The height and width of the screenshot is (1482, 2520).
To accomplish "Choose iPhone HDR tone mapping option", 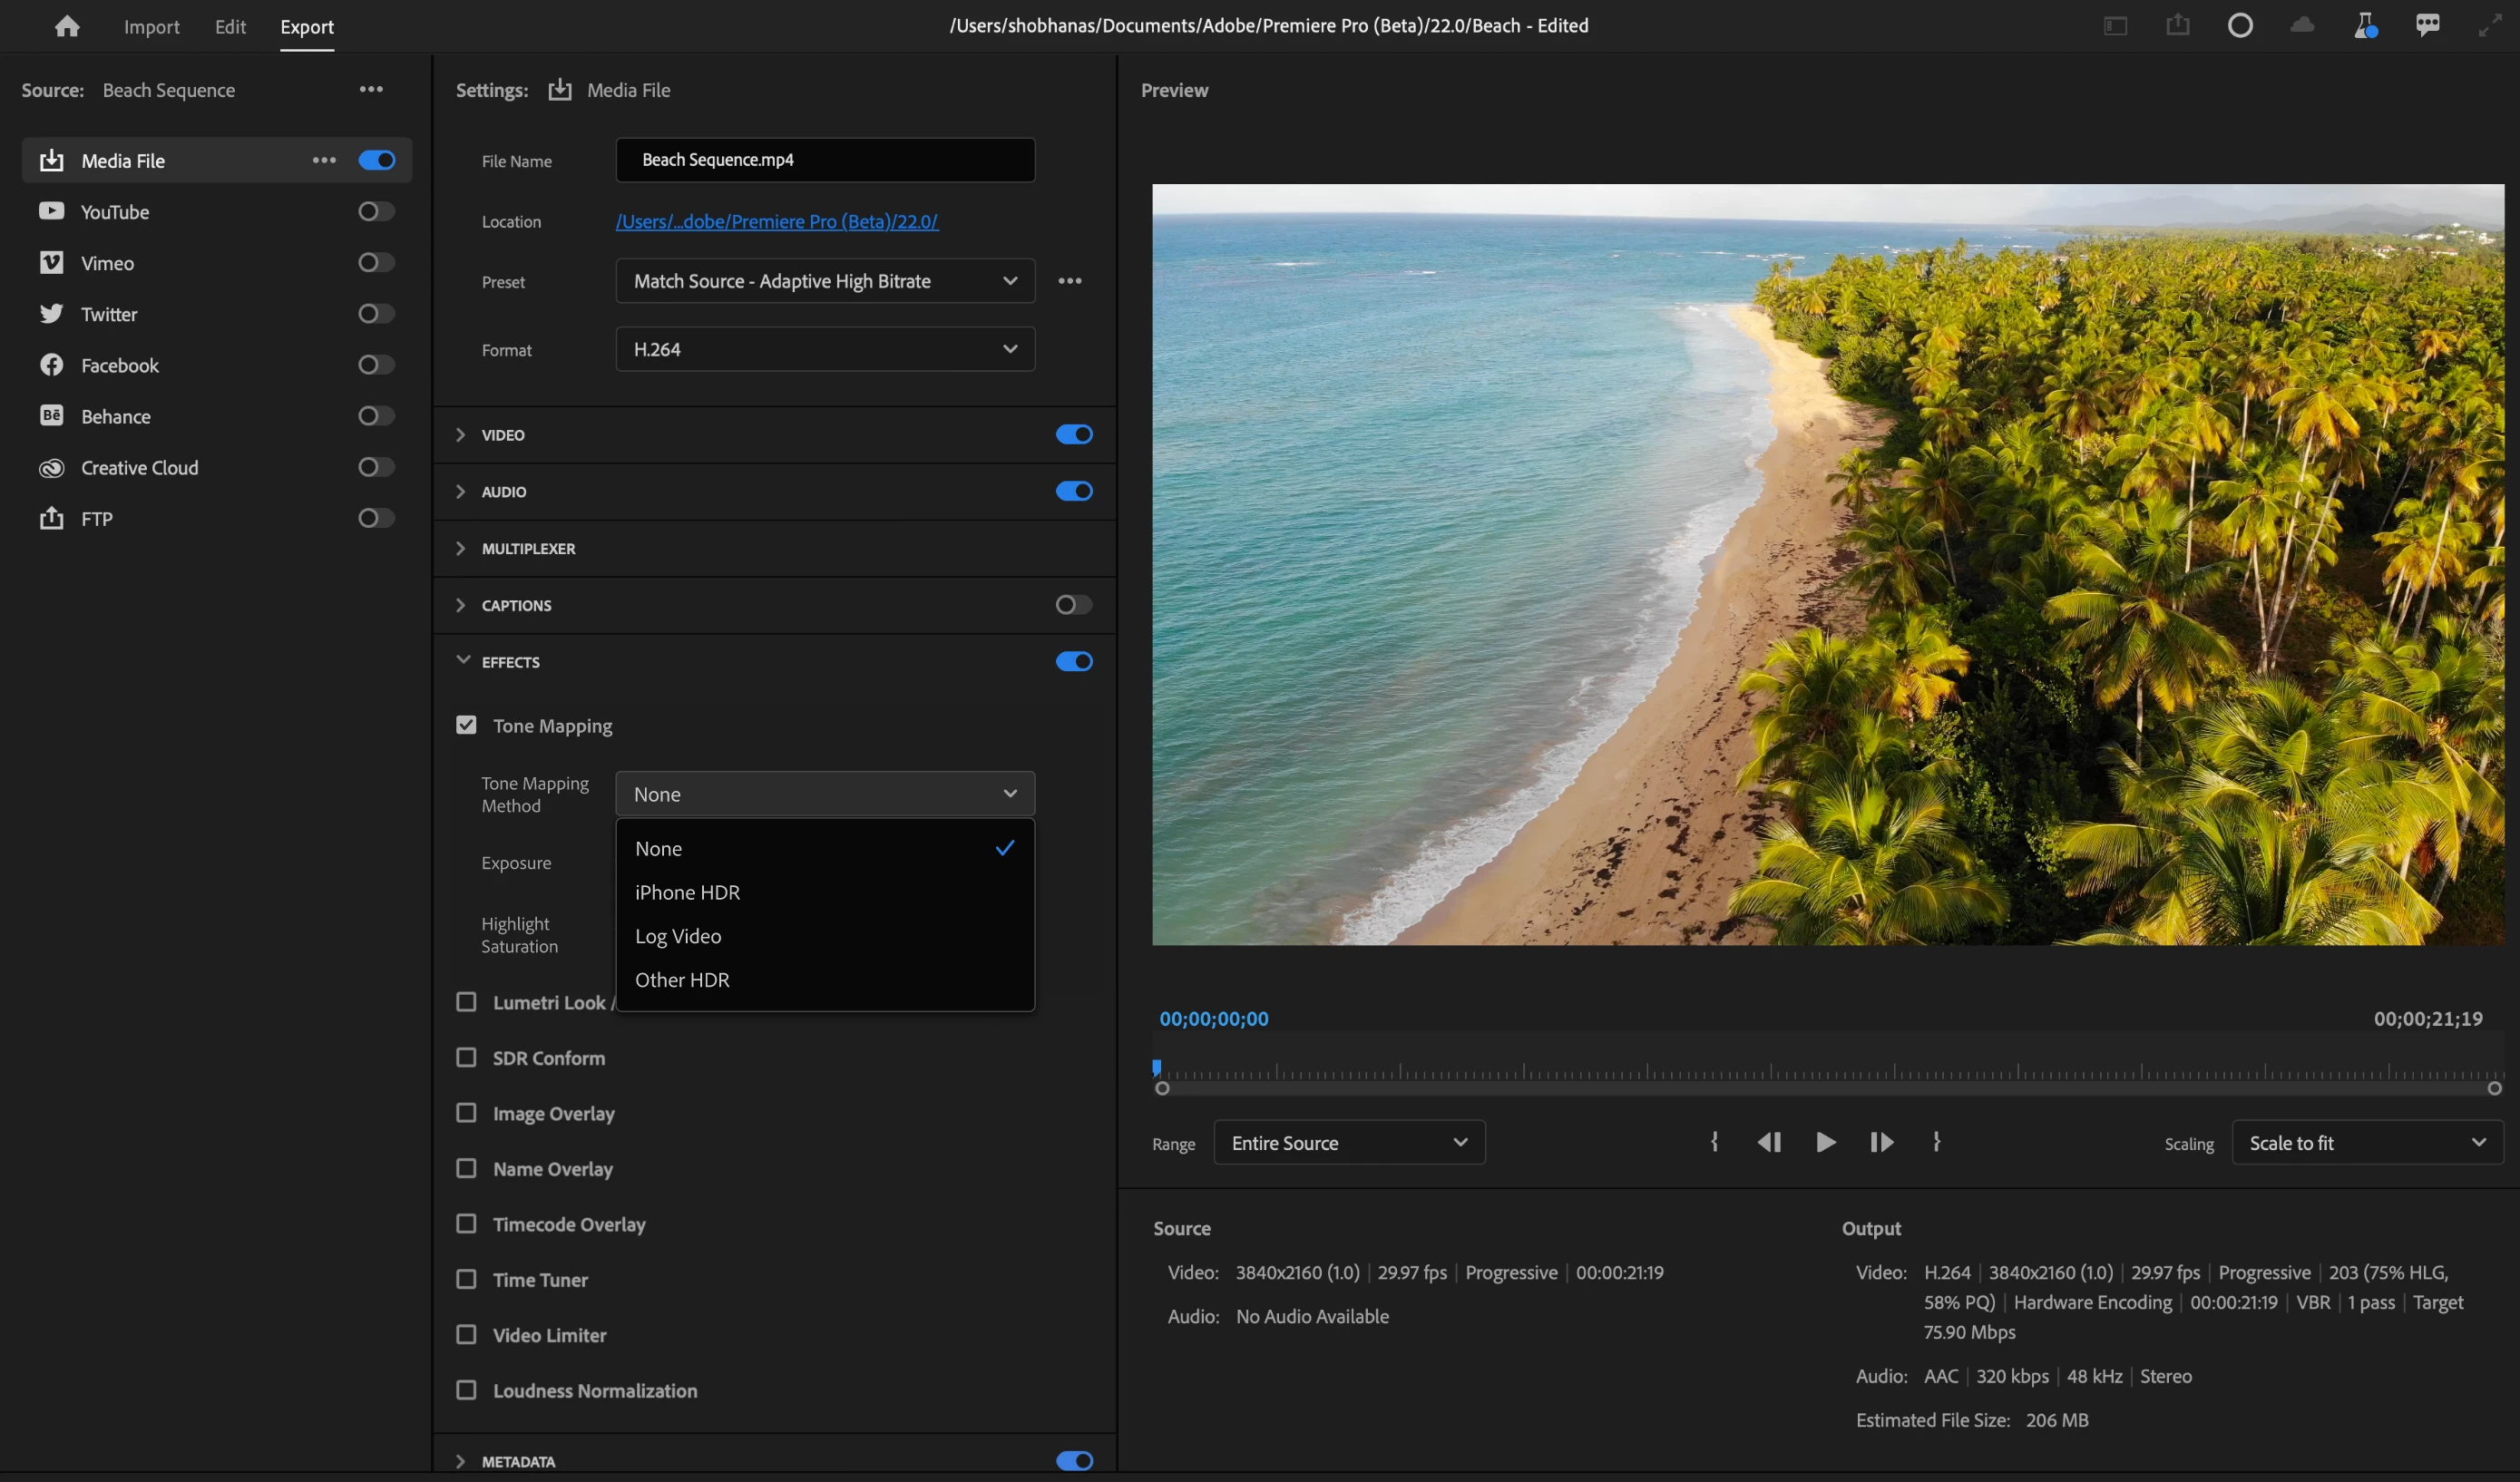I will (687, 892).
